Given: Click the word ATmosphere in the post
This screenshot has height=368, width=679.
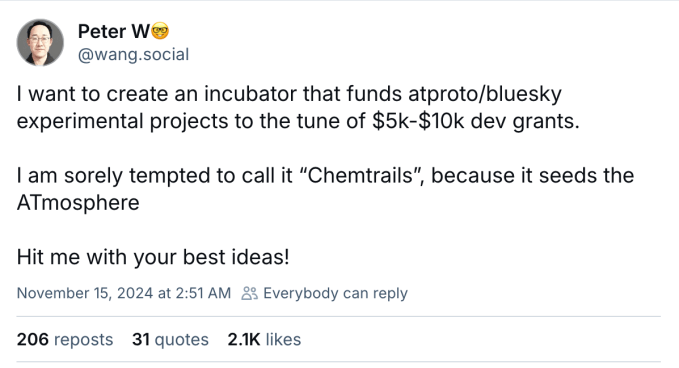Looking at the screenshot, I should pos(78,203).
